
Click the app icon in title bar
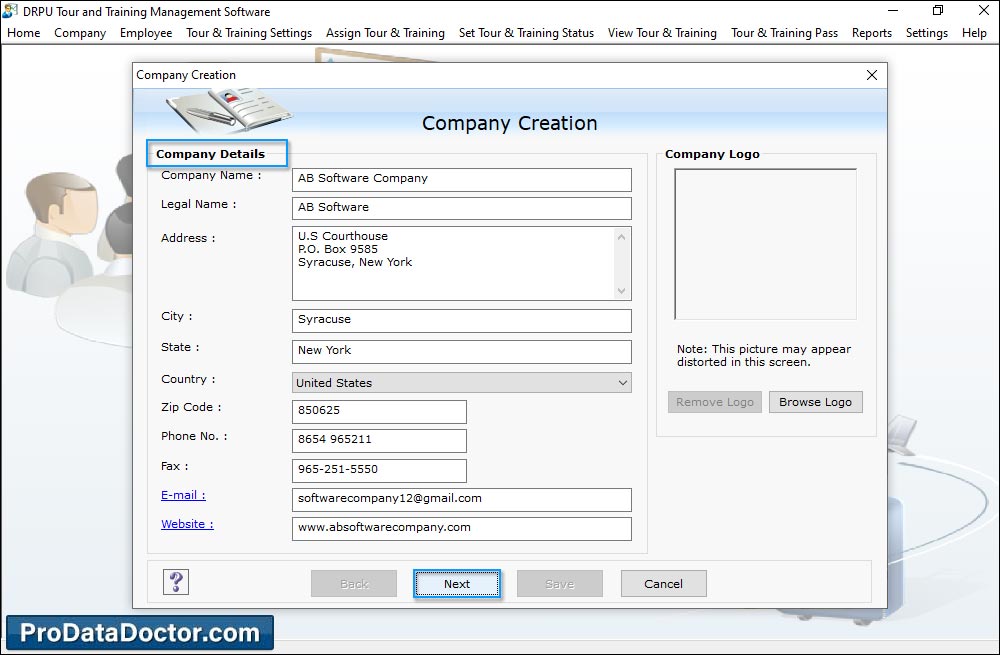(x=10, y=11)
